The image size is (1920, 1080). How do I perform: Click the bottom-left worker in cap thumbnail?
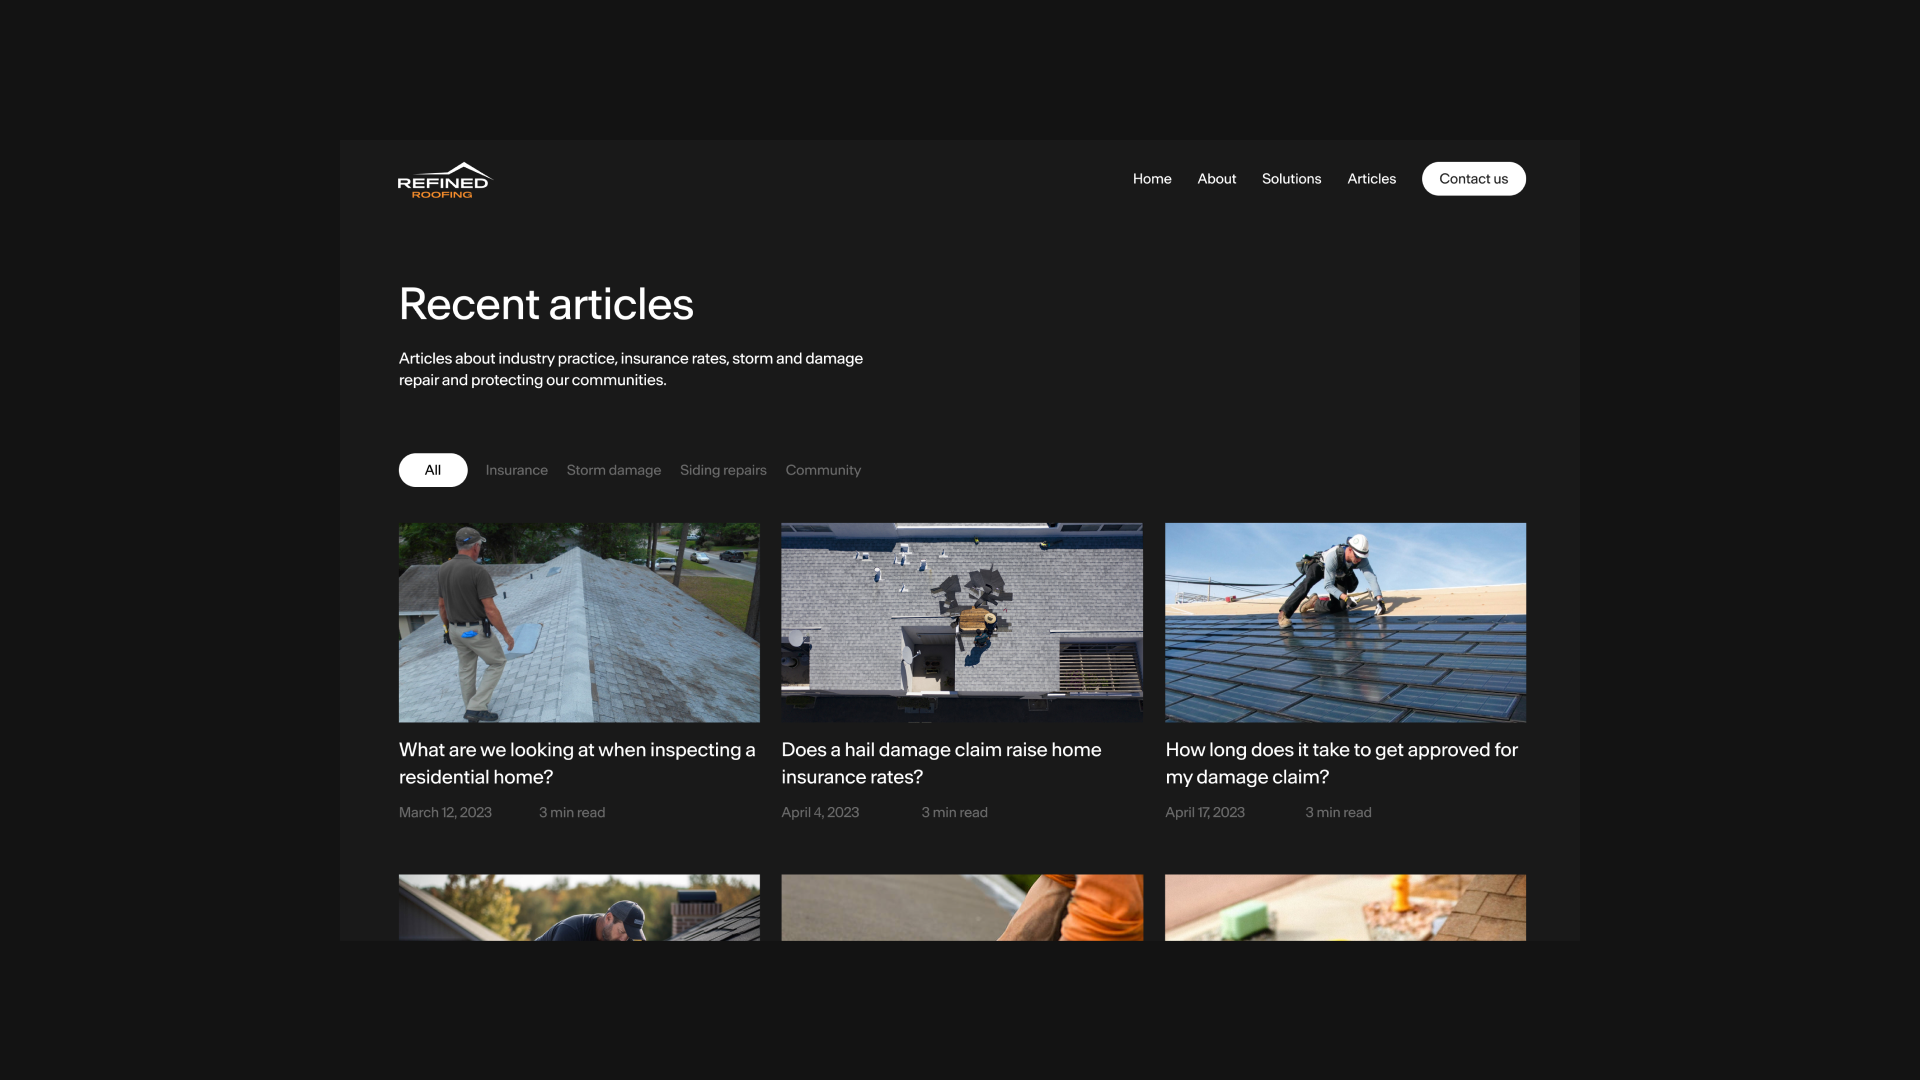(x=579, y=907)
